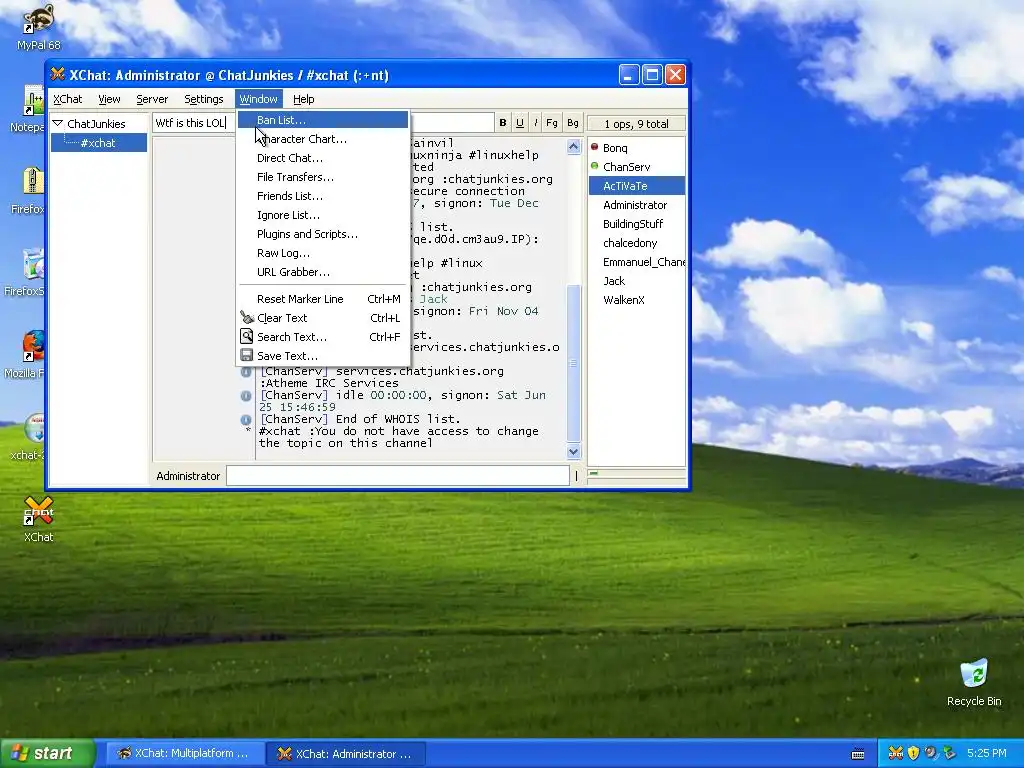1024x768 pixels.
Task: Open the MyPal 68 desktop shortcut
Action: coord(38,27)
